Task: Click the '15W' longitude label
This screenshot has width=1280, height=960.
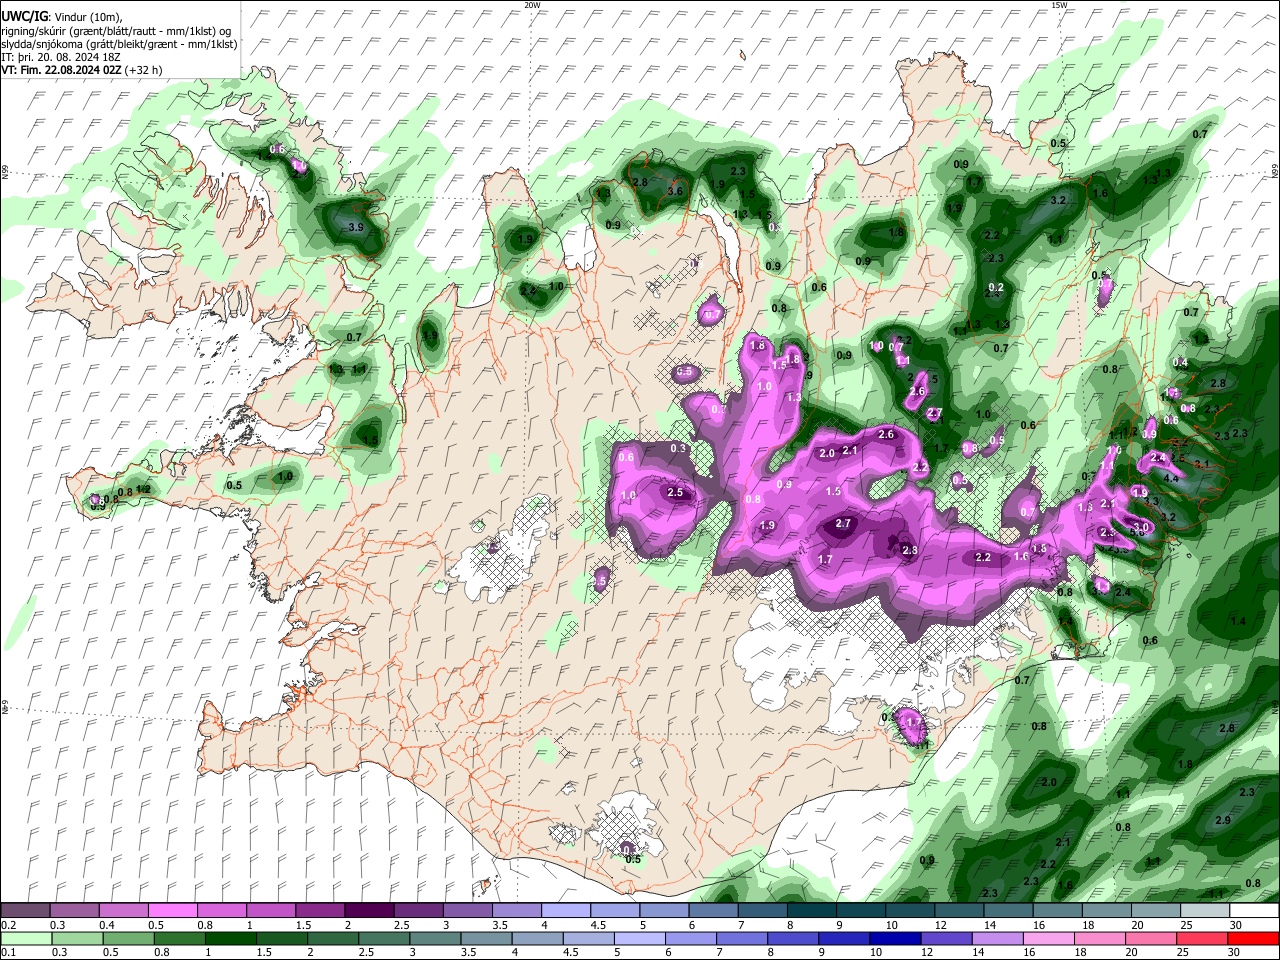Action: (x=1059, y=5)
